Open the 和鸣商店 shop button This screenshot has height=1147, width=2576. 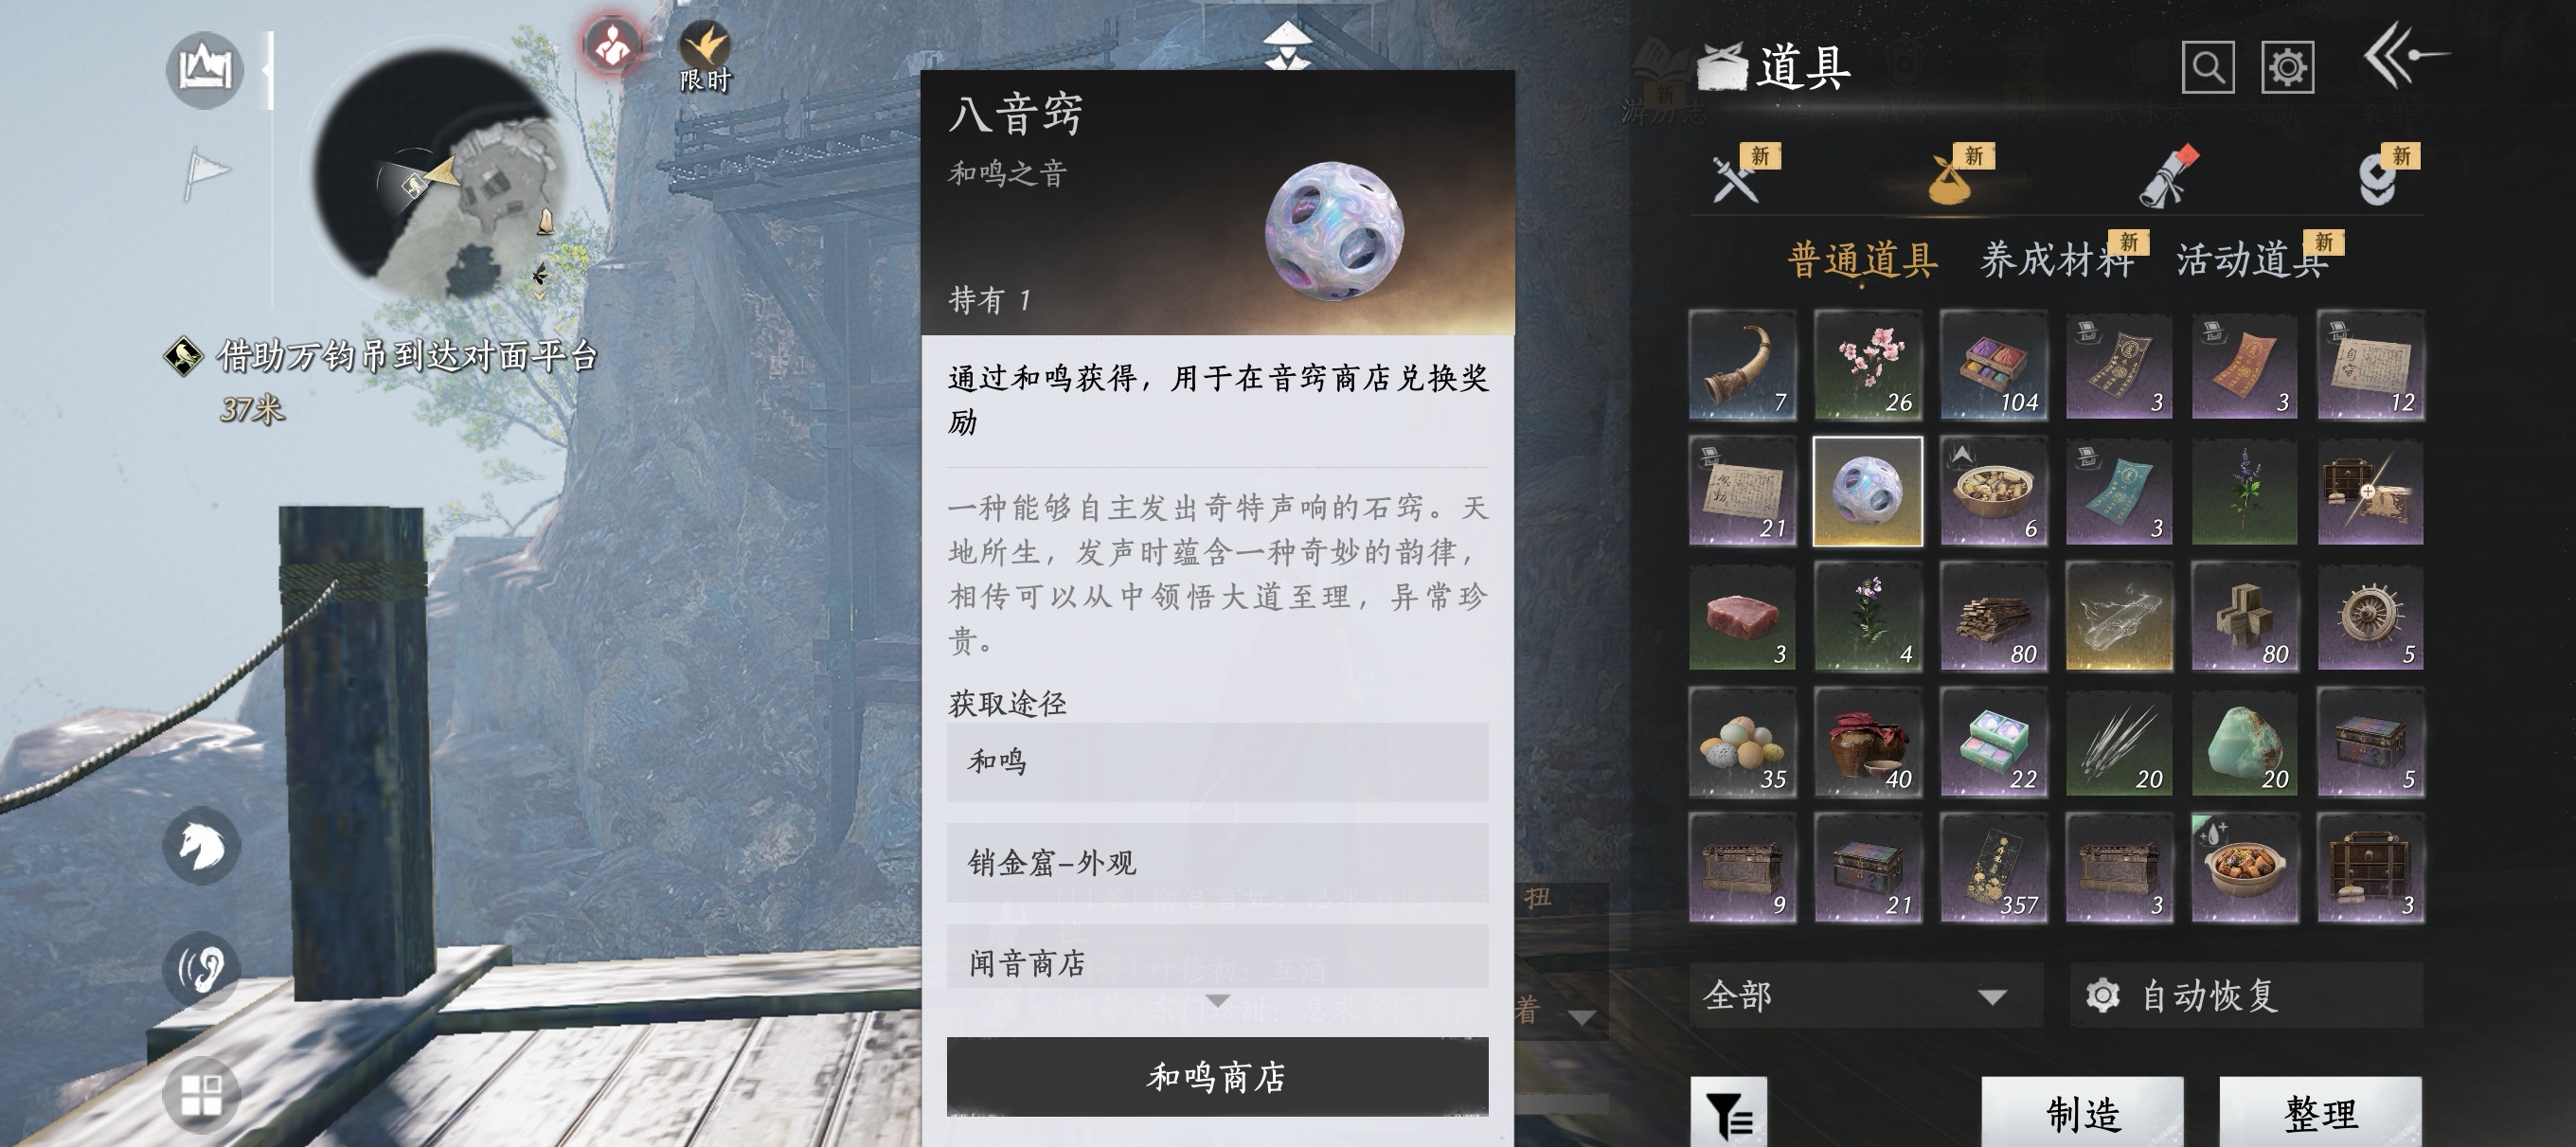click(1217, 1077)
